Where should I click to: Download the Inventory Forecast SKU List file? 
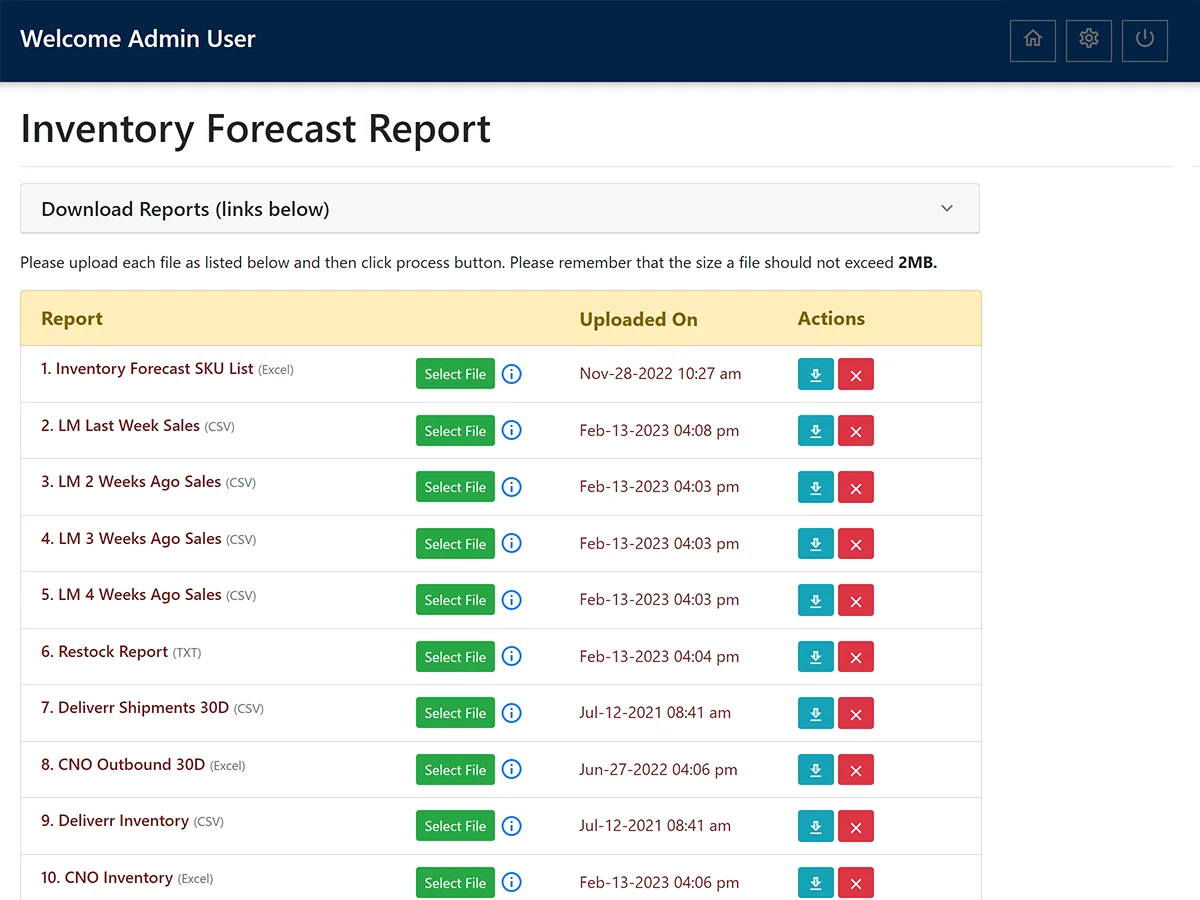click(x=816, y=374)
